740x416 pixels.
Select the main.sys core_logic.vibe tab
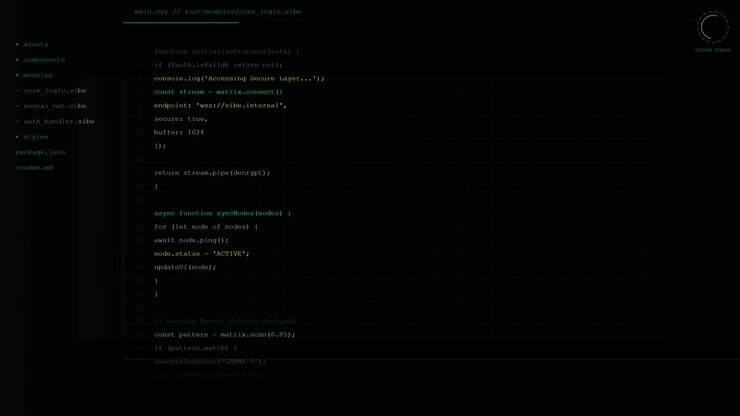click(x=218, y=11)
